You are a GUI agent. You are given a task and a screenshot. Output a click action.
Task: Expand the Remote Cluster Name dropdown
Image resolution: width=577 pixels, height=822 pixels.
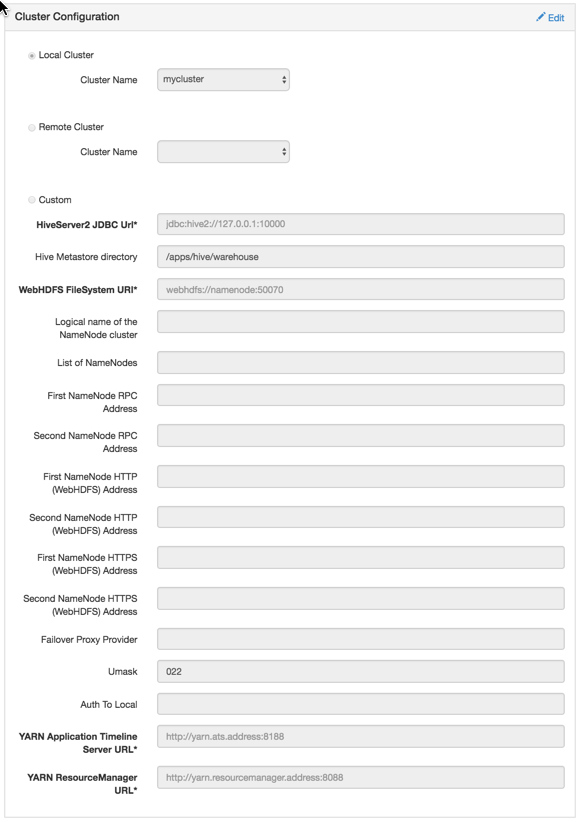[x=223, y=152]
